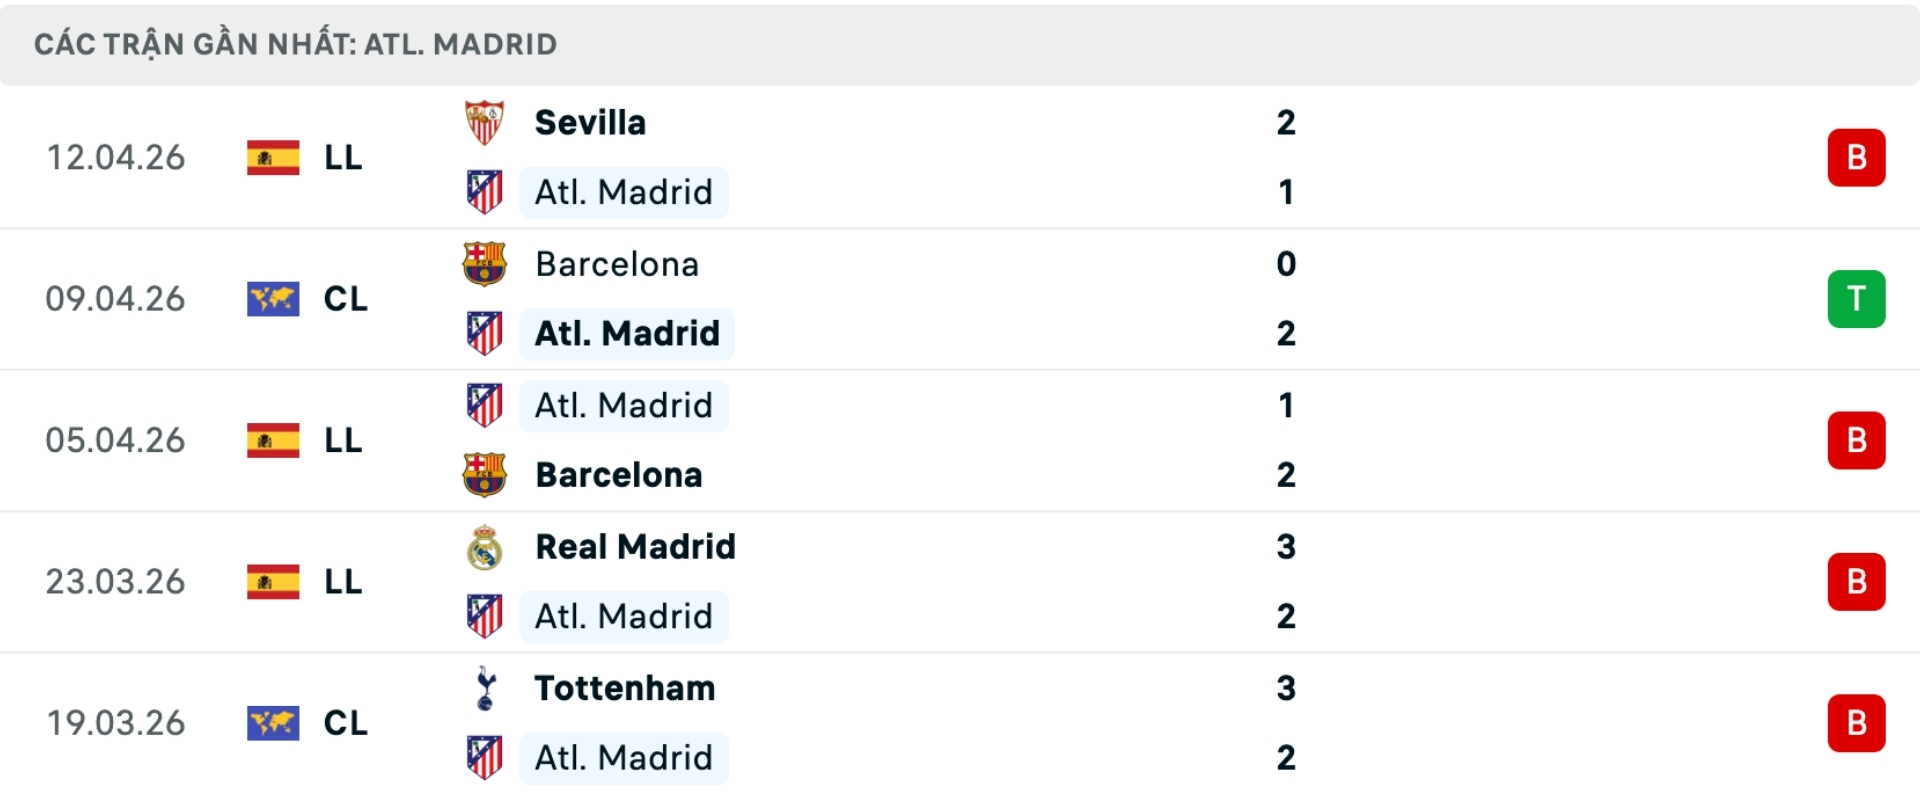Click red B badge for Sevilla match

point(1856,158)
